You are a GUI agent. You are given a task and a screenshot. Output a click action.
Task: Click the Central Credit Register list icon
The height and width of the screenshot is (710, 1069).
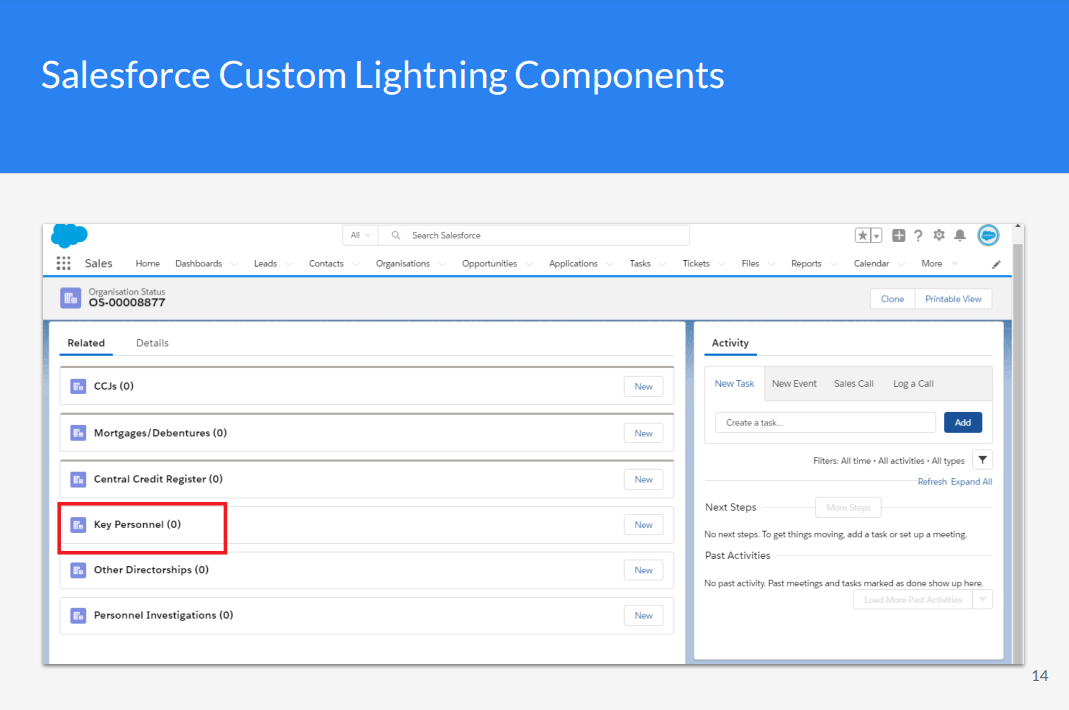78,479
